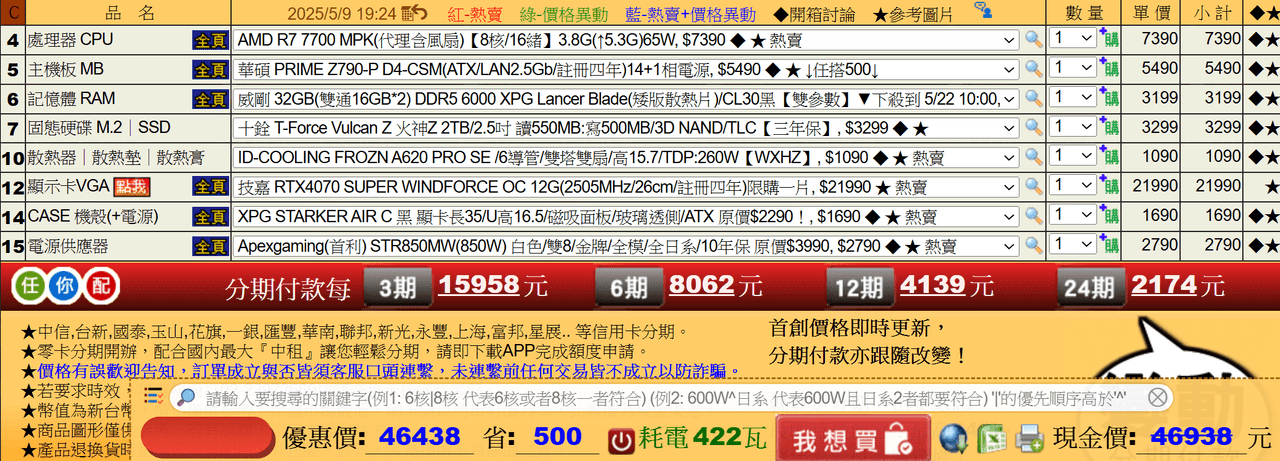Click the magnifier icon on the 記憶體 RAM row

[x=1033, y=99]
